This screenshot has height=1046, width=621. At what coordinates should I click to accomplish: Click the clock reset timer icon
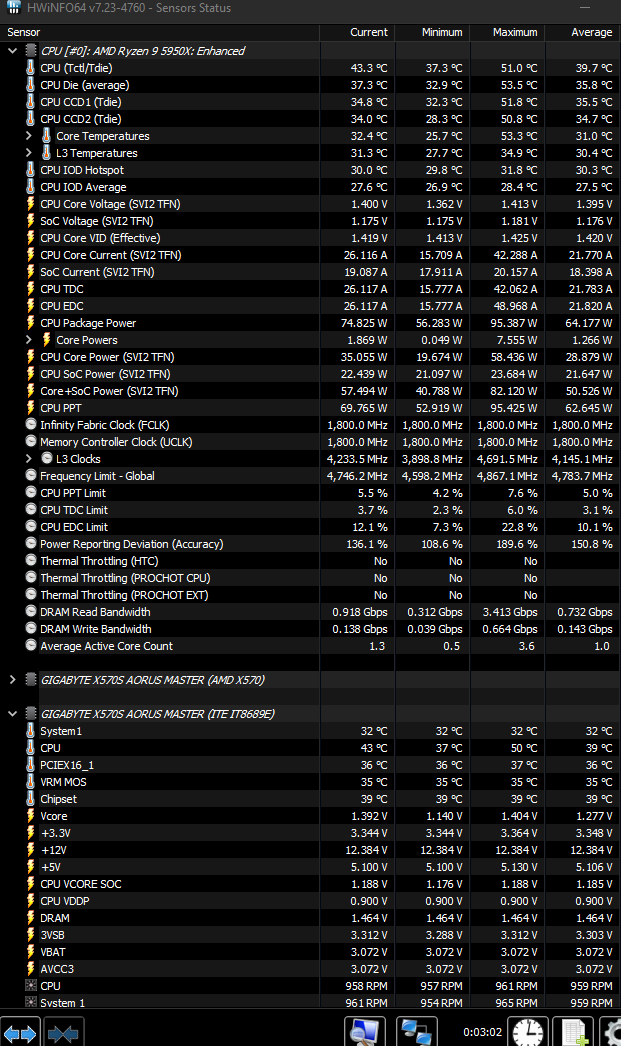point(528,1033)
